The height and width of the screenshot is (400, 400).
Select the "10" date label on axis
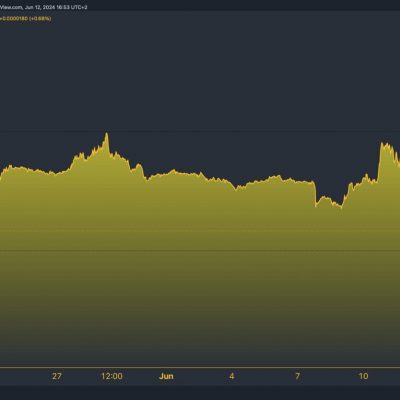(363, 376)
